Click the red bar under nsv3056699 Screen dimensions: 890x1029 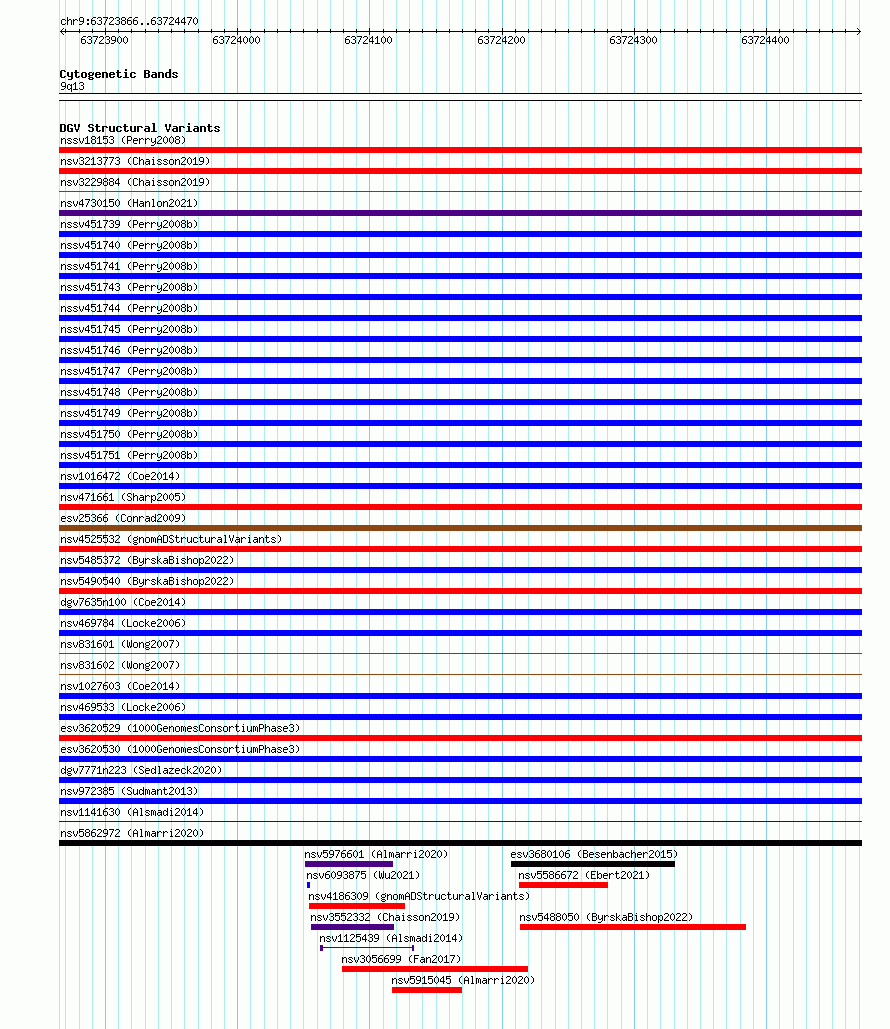coord(434,969)
